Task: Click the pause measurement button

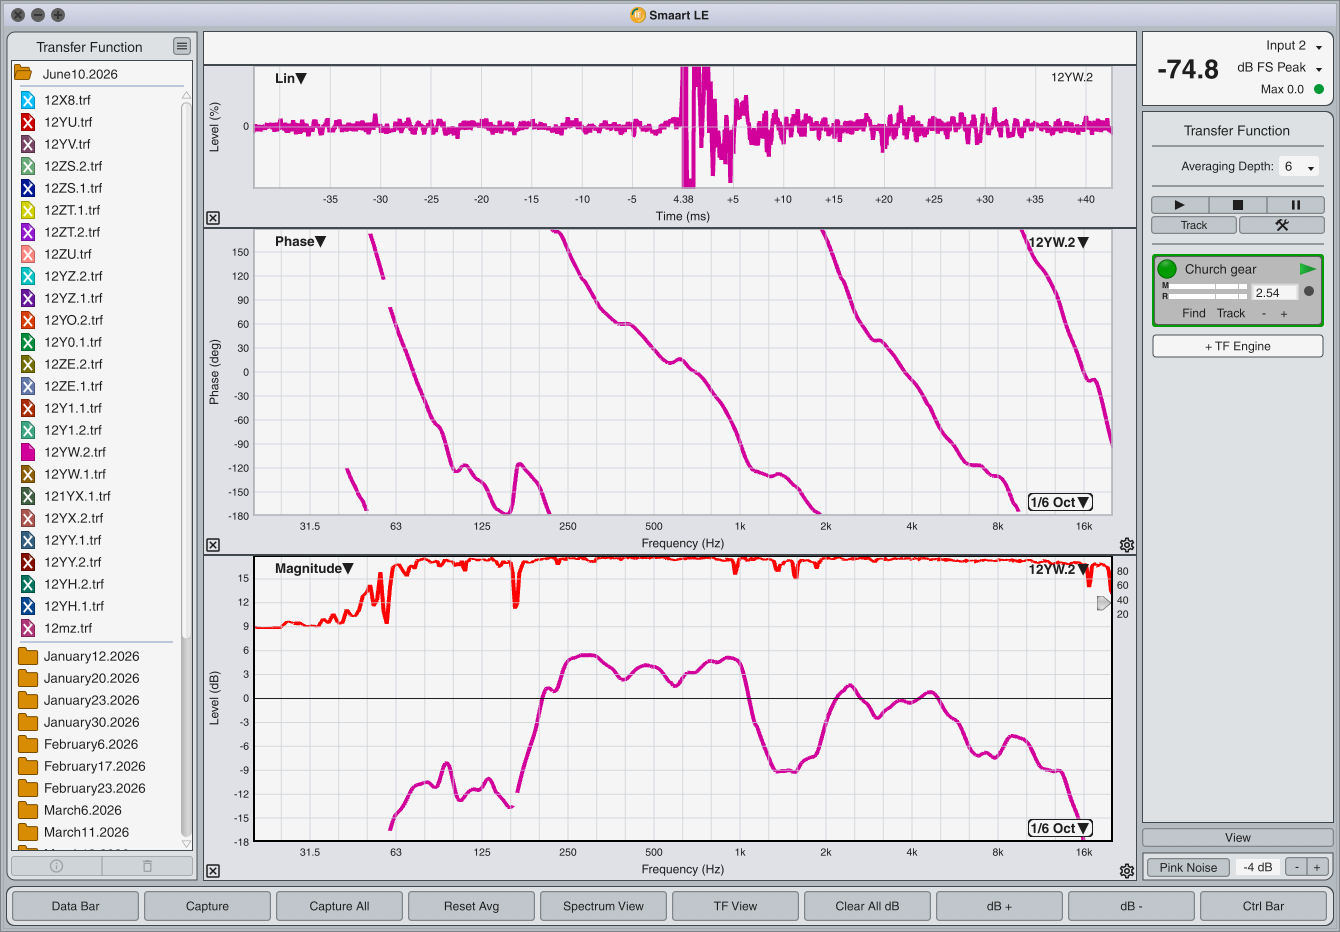Action: click(1295, 205)
